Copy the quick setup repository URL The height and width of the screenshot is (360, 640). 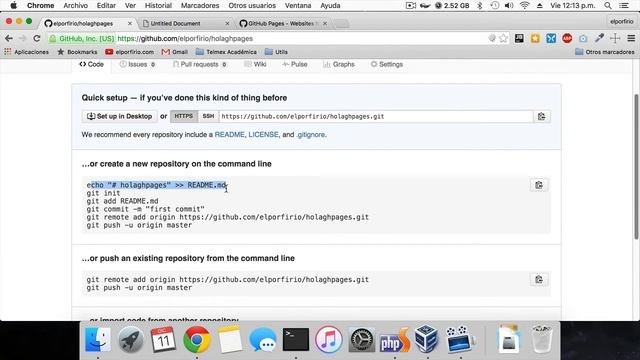pos(541,116)
